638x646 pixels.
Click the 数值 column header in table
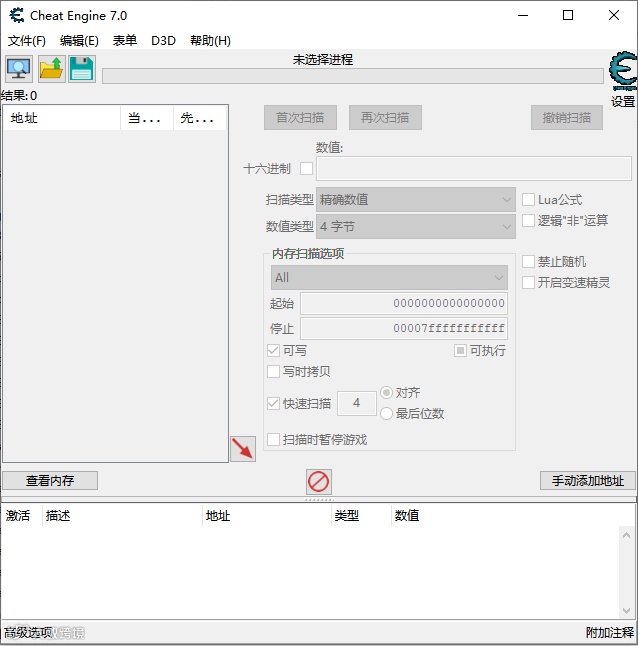[x=407, y=515]
